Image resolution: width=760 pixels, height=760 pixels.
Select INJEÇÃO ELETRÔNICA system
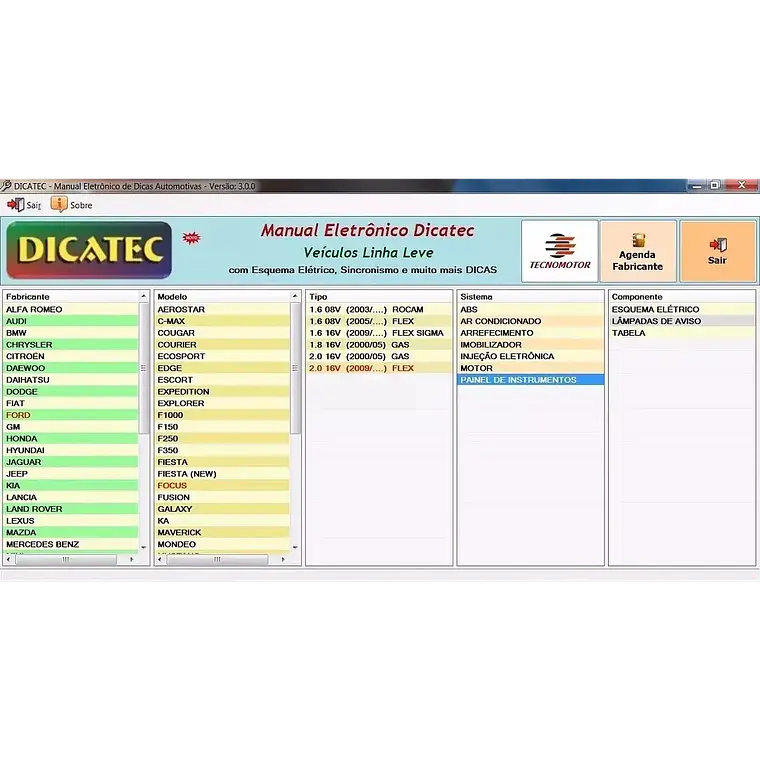click(x=531, y=356)
